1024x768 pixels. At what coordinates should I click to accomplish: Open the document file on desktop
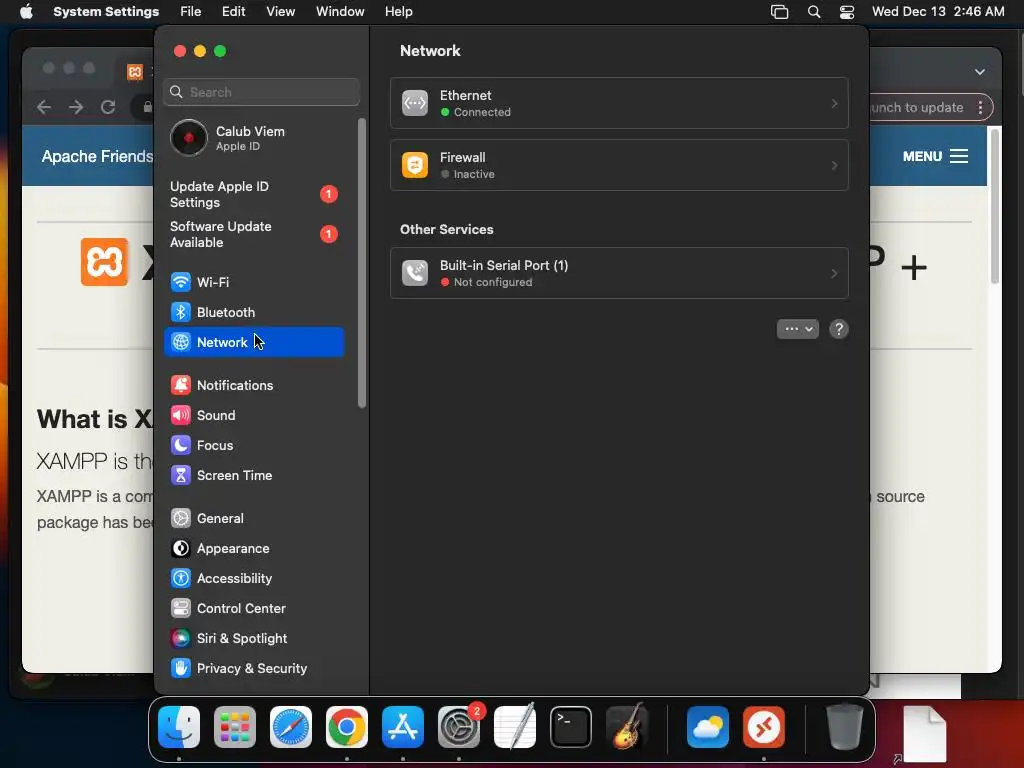[925, 734]
